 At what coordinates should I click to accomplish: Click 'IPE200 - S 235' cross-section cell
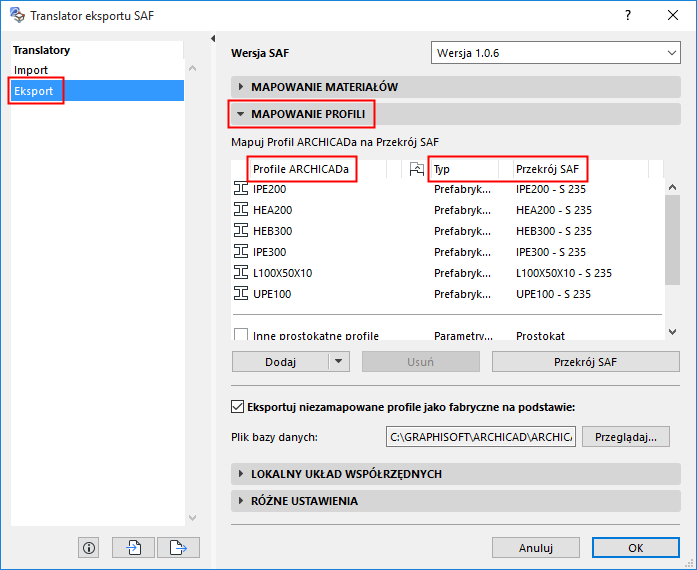coord(551,189)
